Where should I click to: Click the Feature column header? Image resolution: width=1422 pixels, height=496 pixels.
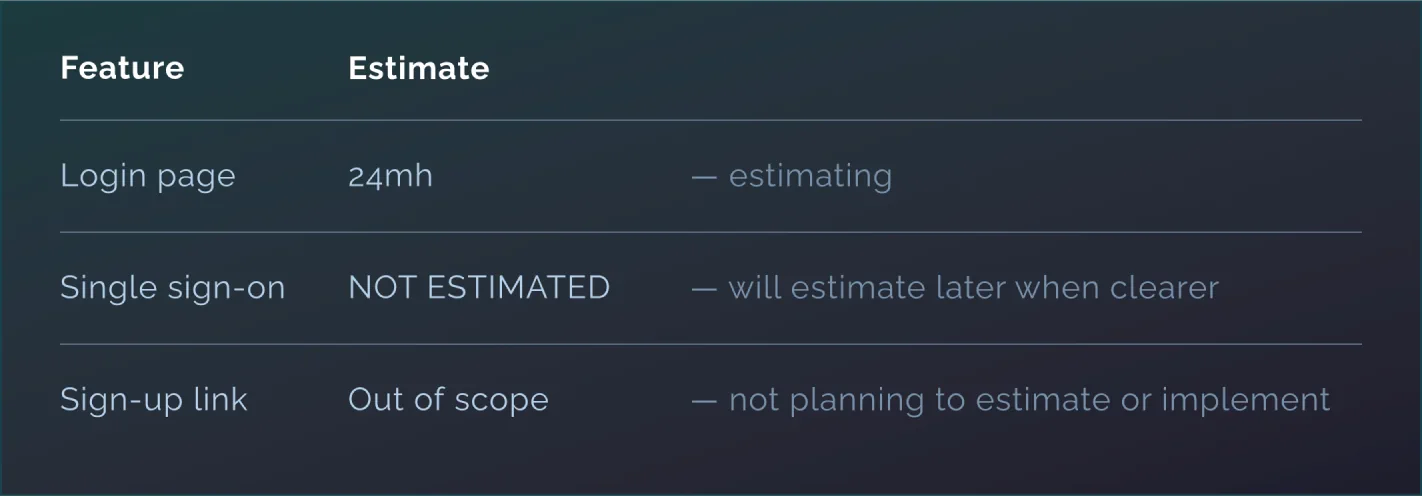122,68
